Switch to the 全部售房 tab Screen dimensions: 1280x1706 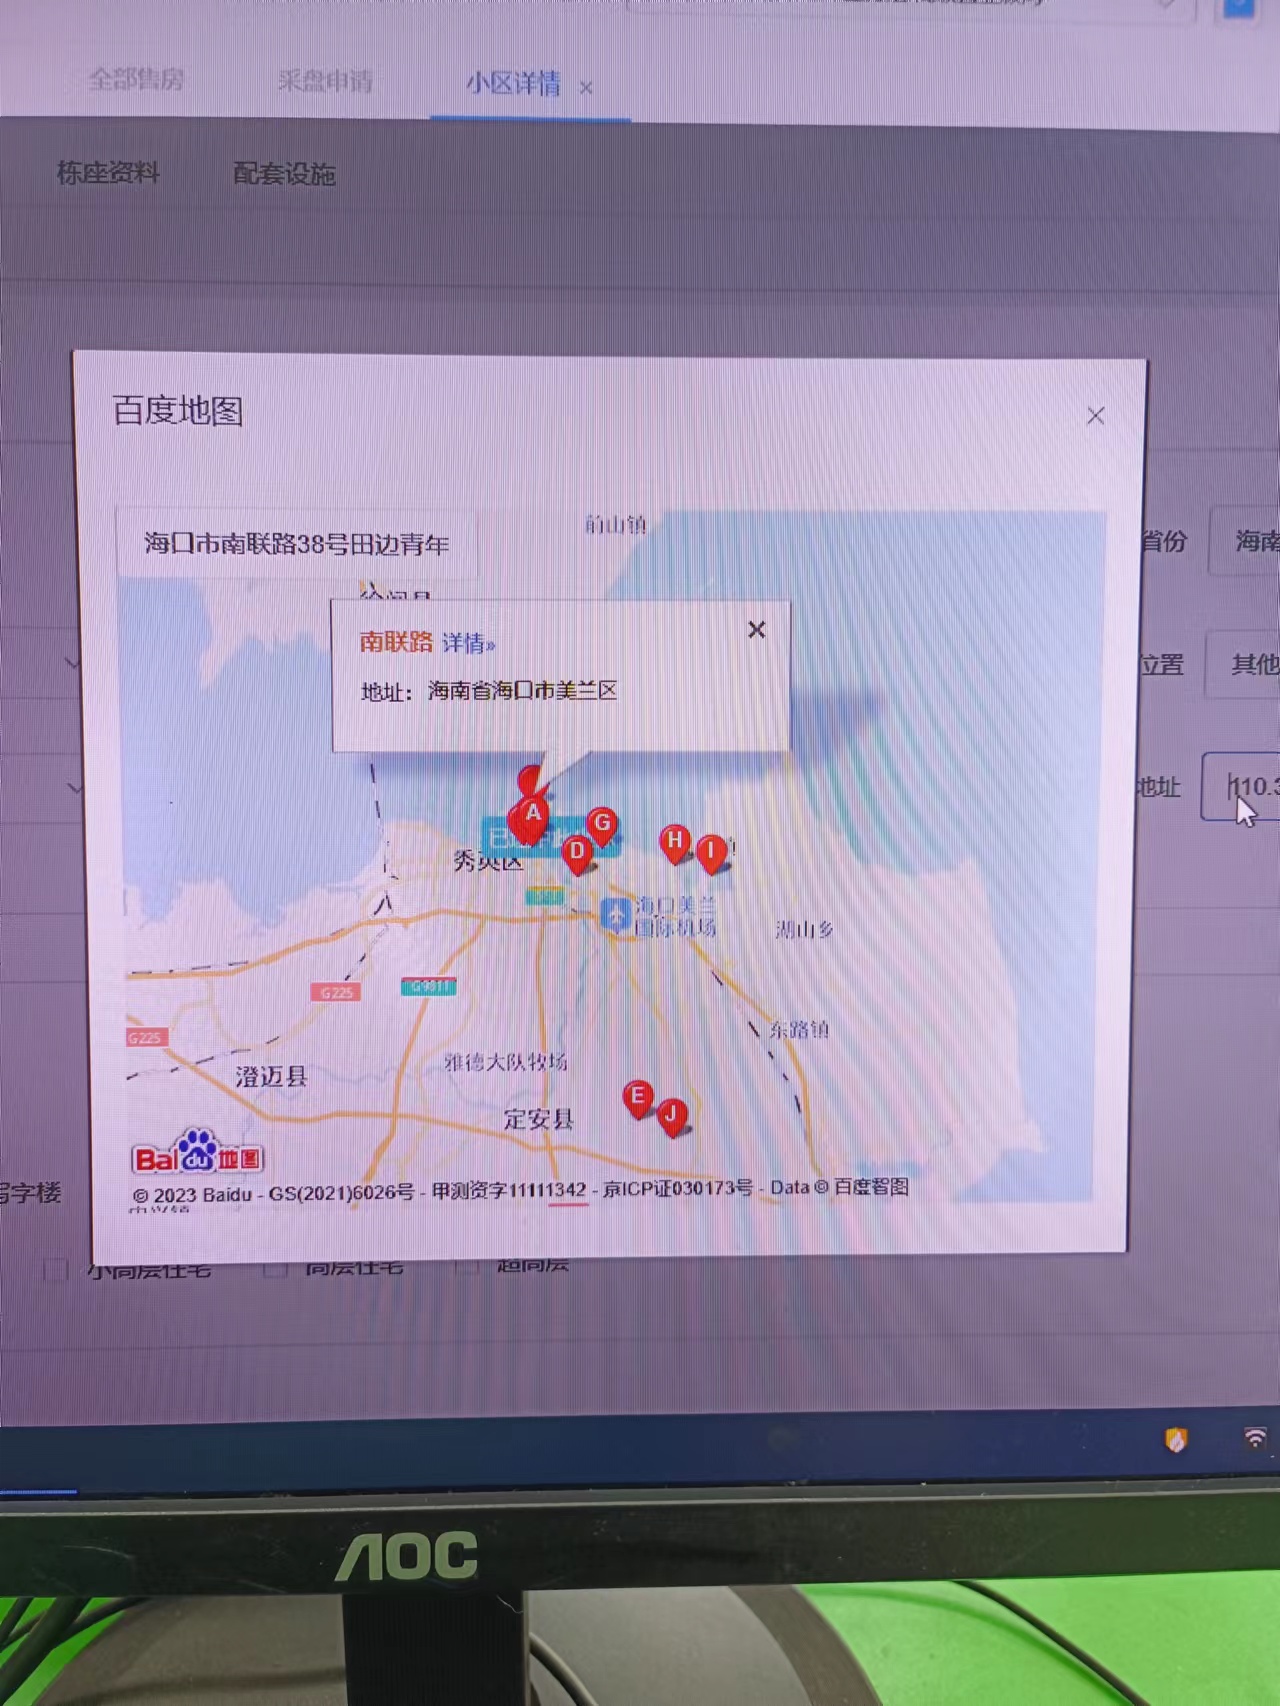[136, 80]
